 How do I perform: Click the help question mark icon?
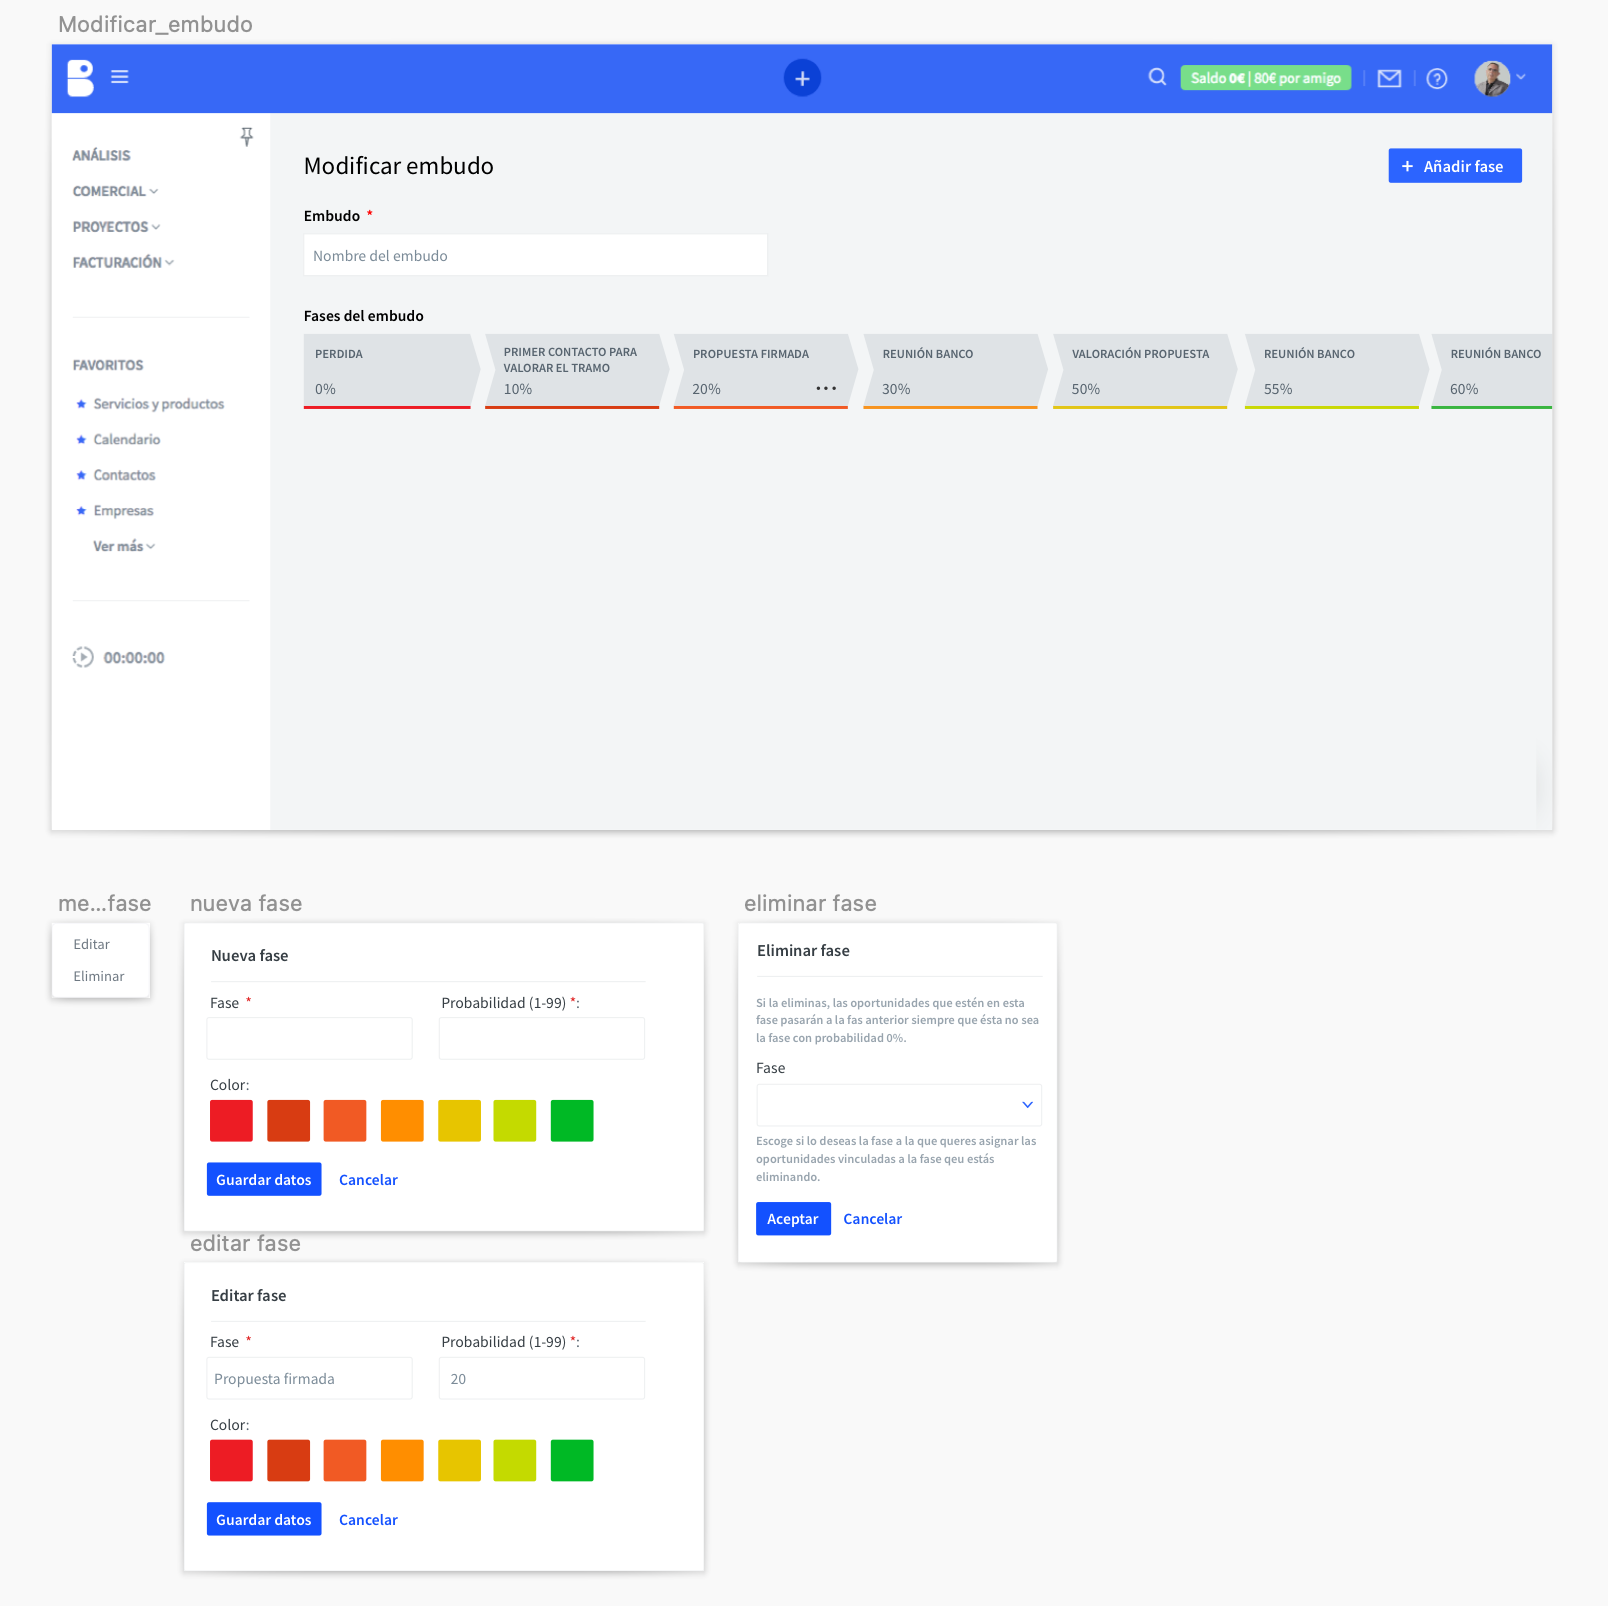(1437, 78)
